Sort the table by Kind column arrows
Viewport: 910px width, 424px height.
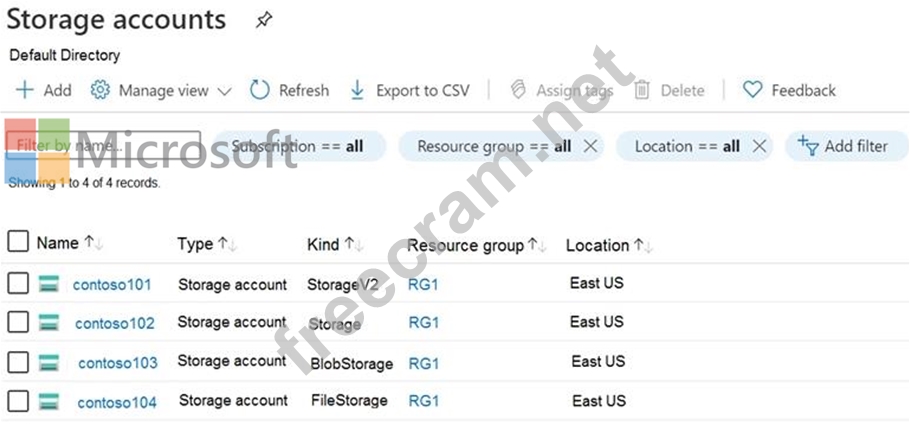click(353, 244)
